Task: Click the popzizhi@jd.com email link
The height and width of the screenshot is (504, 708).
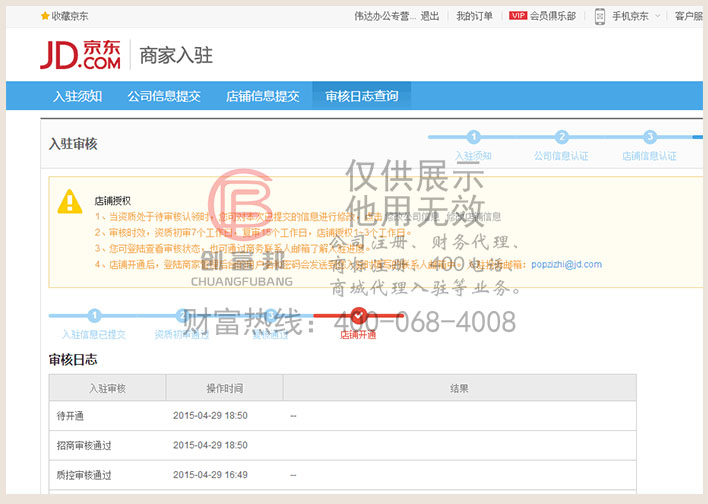Action: tap(566, 264)
